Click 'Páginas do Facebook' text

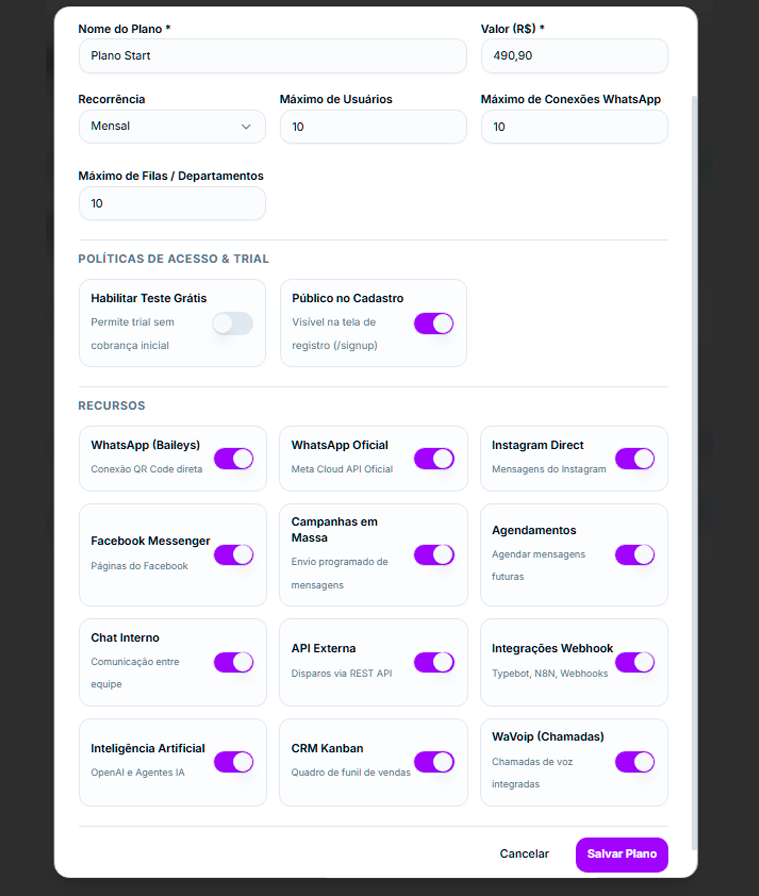pyautogui.click(x=139, y=566)
